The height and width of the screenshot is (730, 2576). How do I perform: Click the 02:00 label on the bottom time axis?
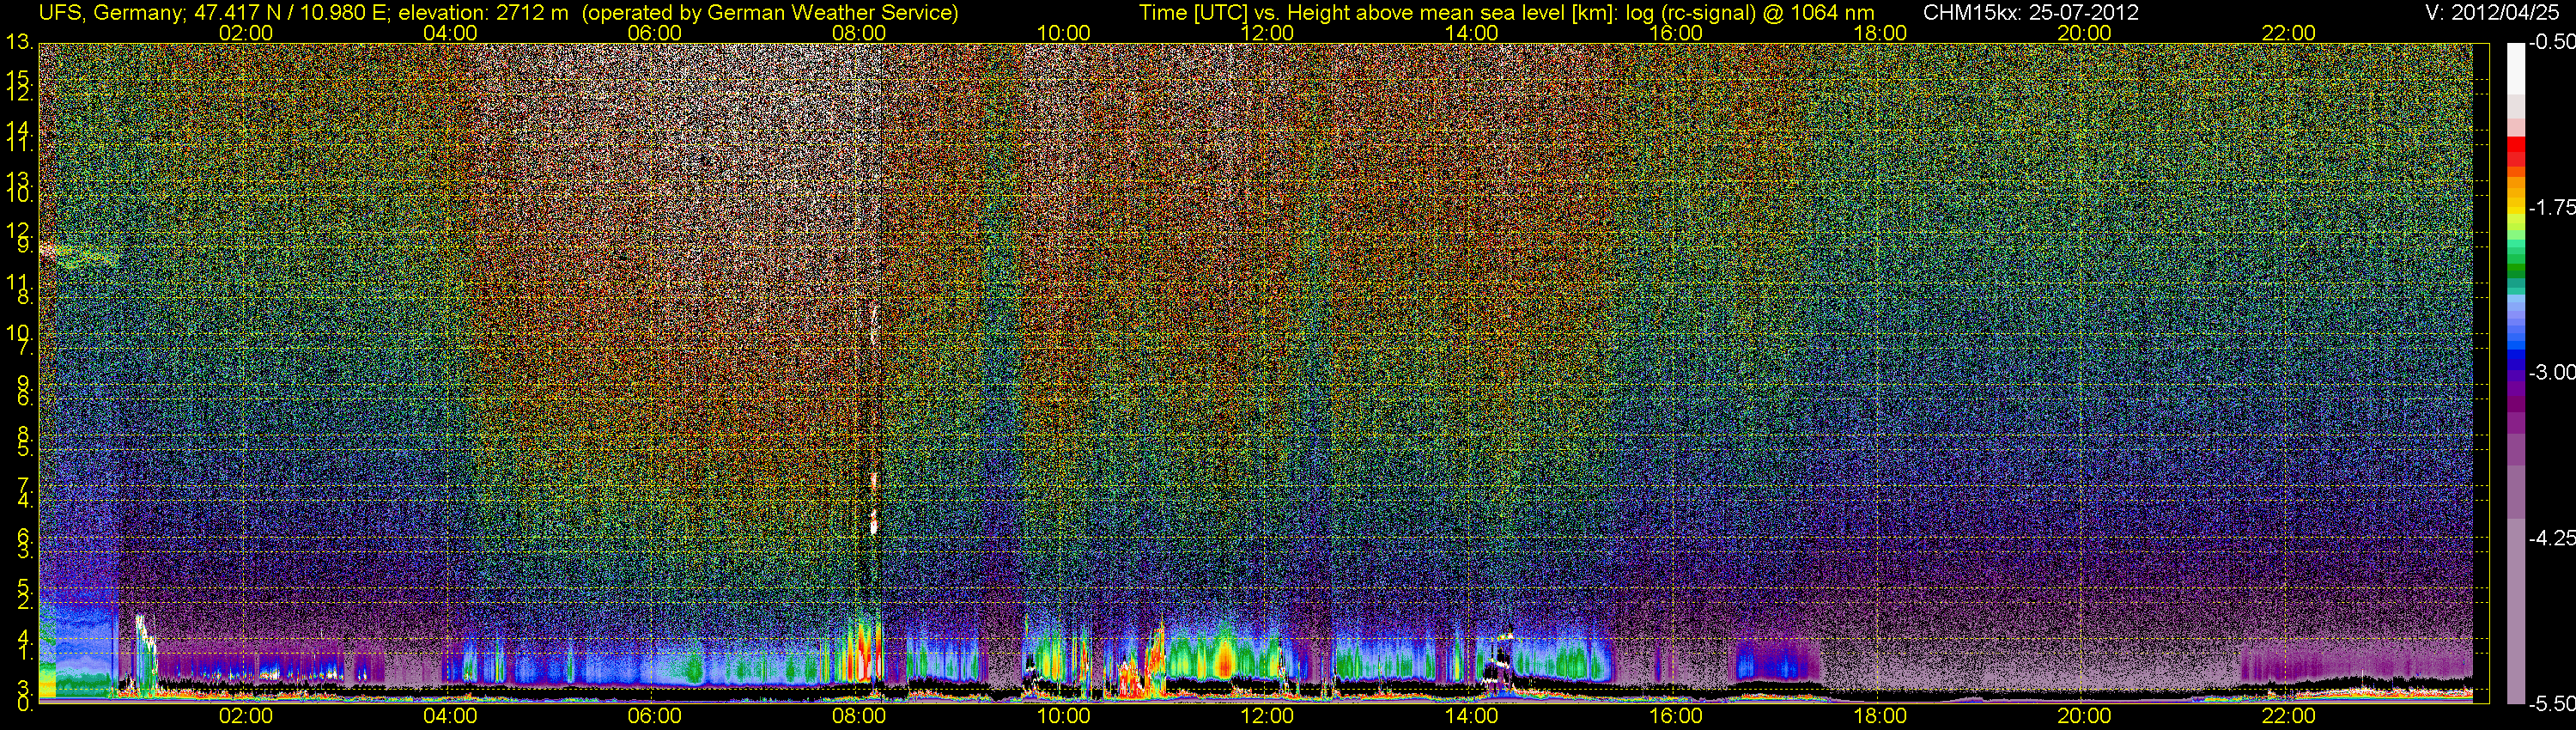[246, 716]
